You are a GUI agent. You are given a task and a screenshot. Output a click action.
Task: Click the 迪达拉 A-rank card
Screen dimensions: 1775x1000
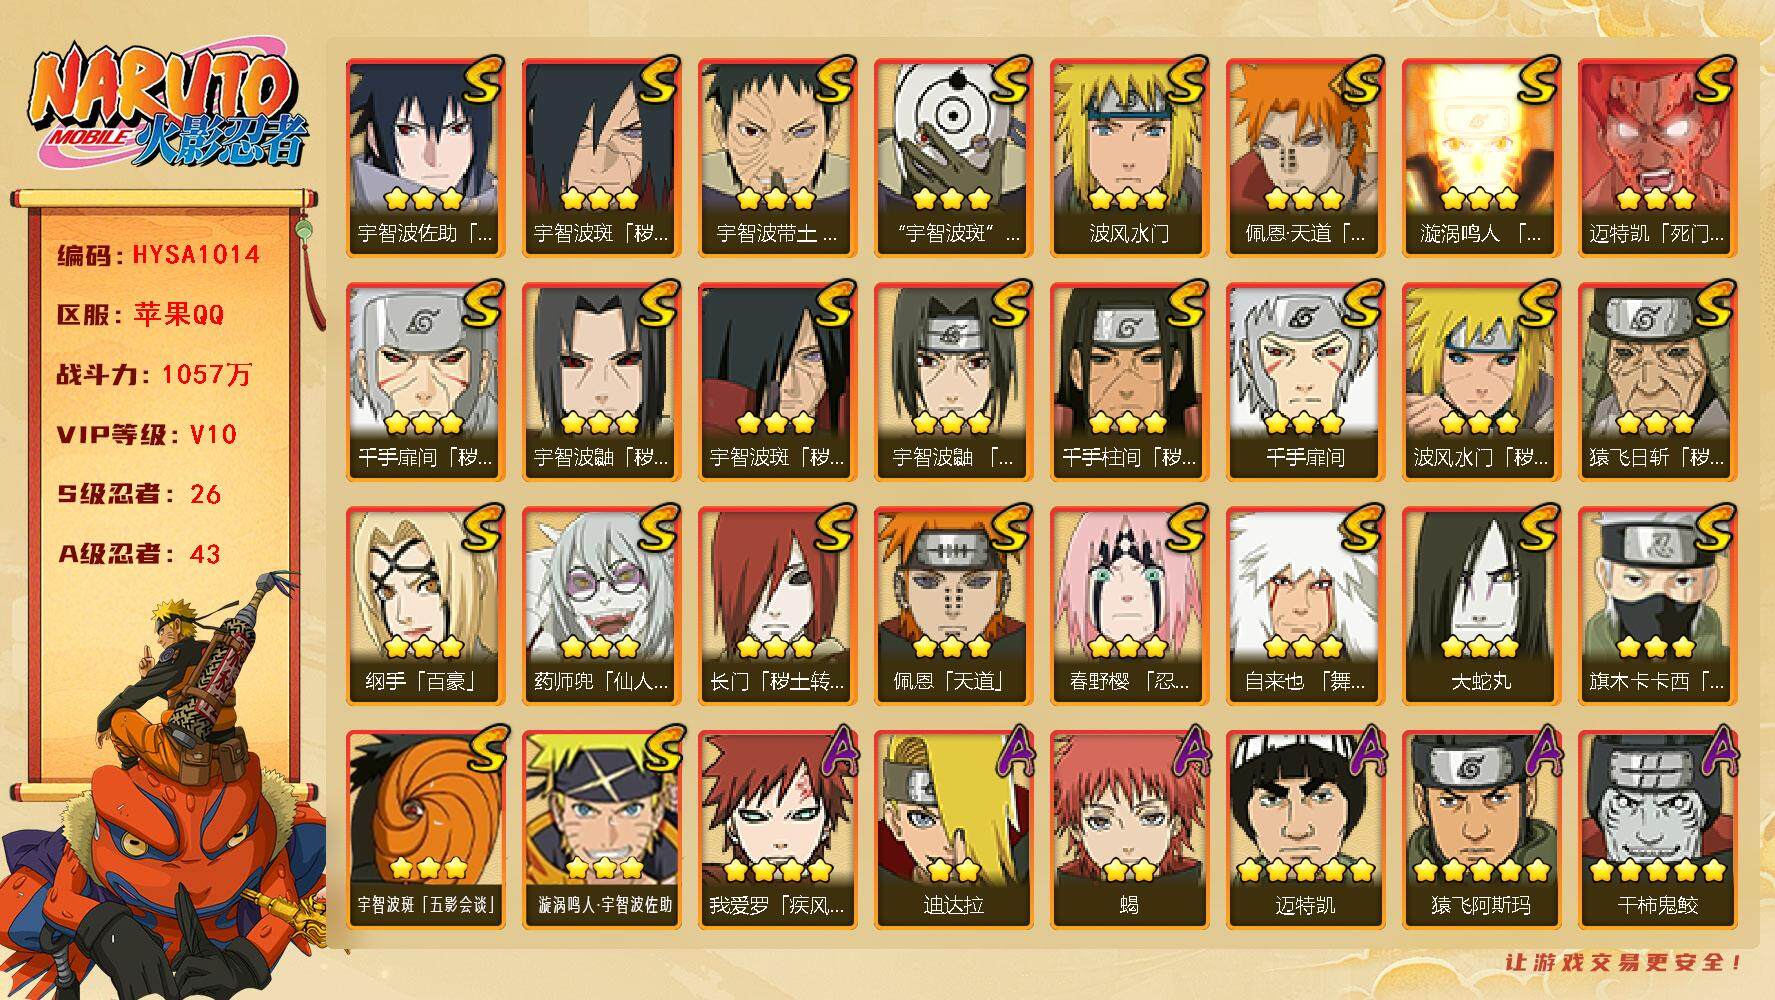coord(953,829)
